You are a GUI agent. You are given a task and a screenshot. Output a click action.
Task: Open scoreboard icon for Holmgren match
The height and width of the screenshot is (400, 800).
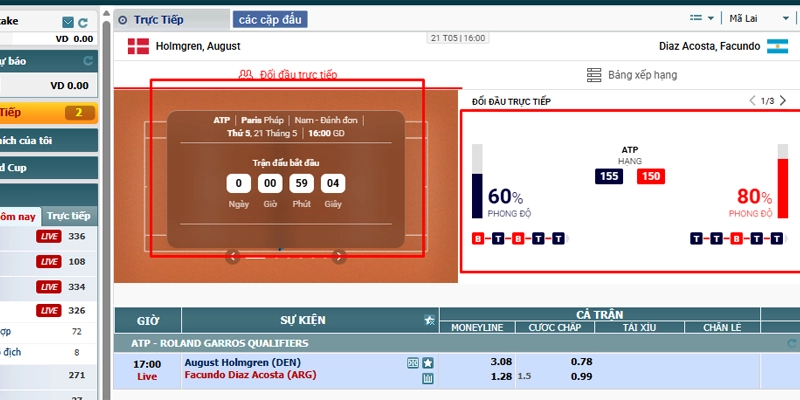tap(413, 363)
